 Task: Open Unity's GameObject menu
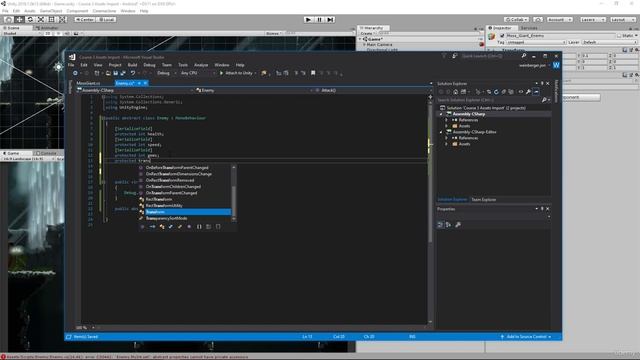tap(51, 11)
